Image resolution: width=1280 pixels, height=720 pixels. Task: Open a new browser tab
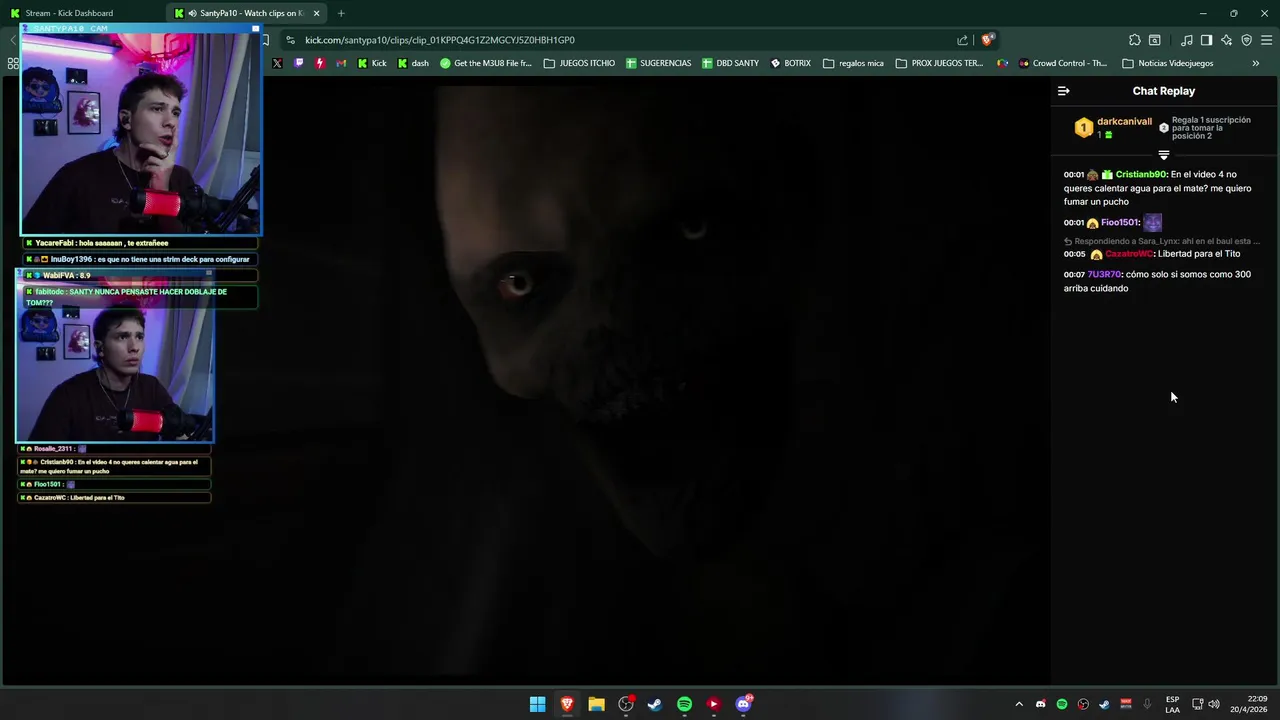pos(341,13)
